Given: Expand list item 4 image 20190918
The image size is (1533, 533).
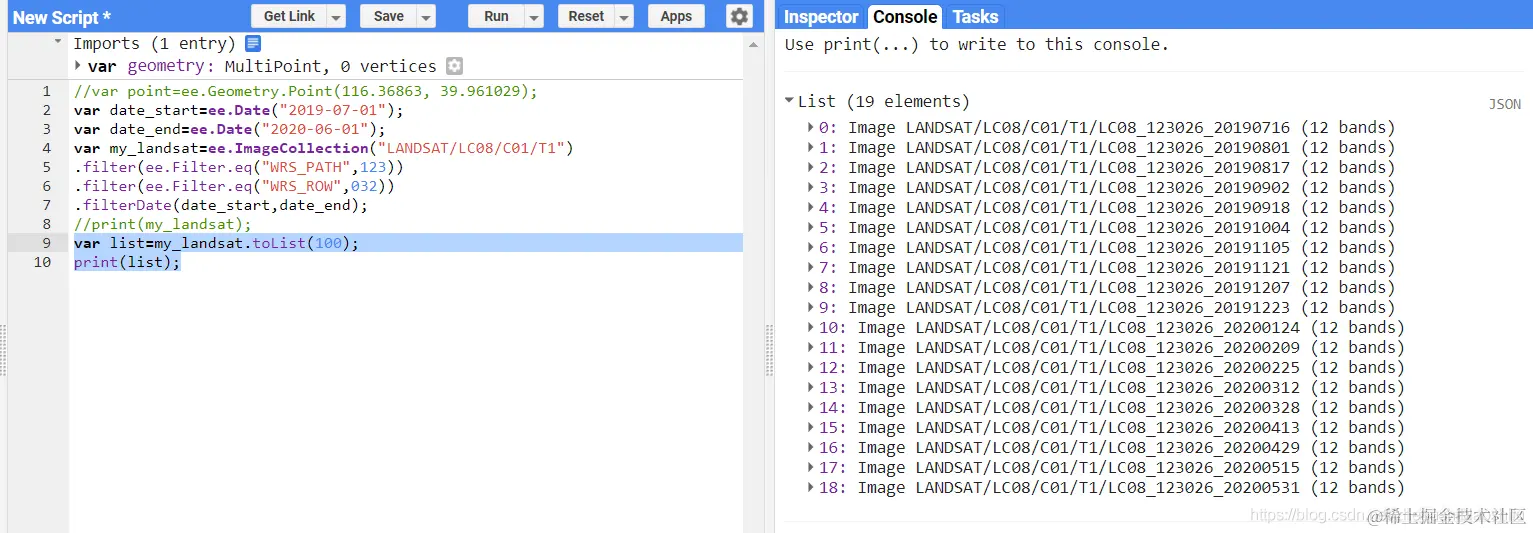Looking at the screenshot, I should pos(811,207).
